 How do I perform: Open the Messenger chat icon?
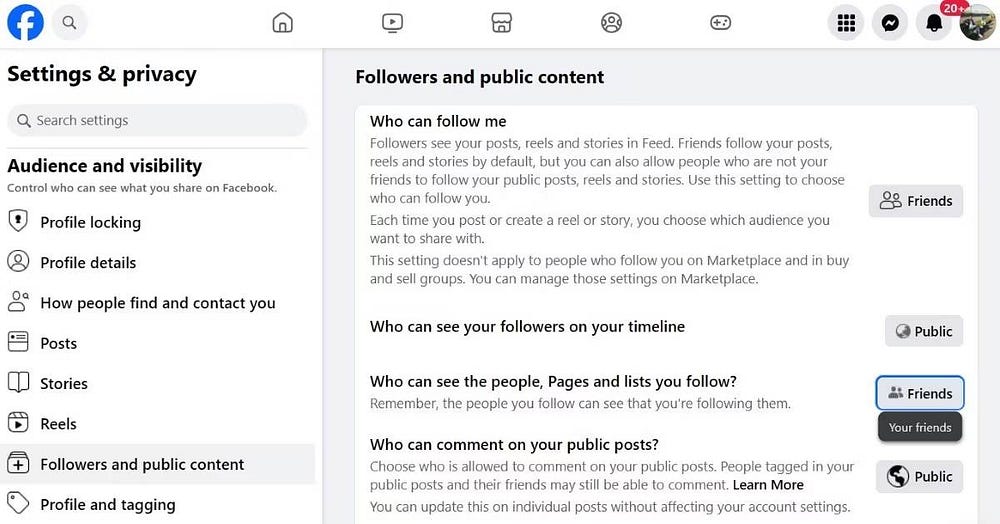click(890, 23)
